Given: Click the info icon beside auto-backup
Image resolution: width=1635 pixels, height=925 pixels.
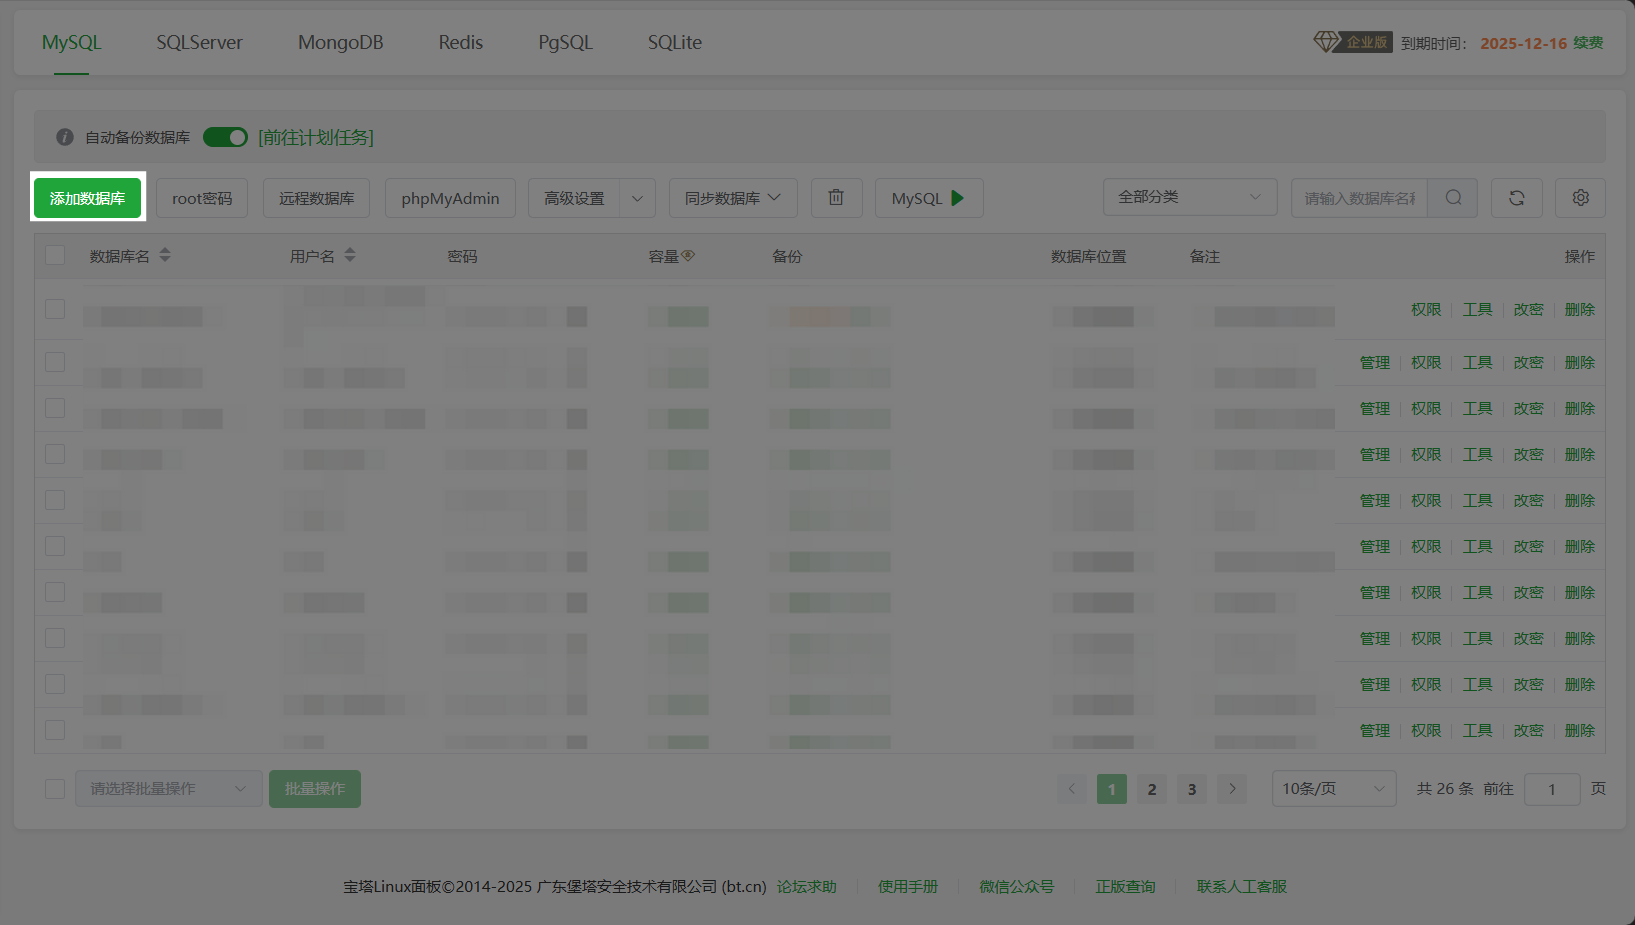Looking at the screenshot, I should pos(65,137).
